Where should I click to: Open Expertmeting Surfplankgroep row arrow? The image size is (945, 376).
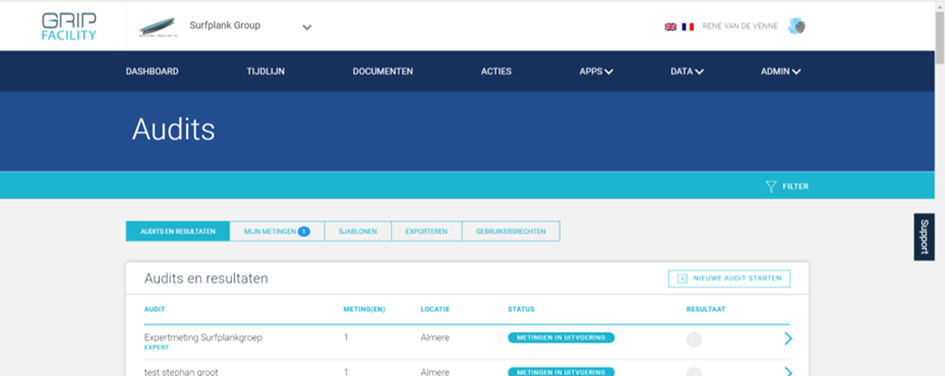point(788,339)
